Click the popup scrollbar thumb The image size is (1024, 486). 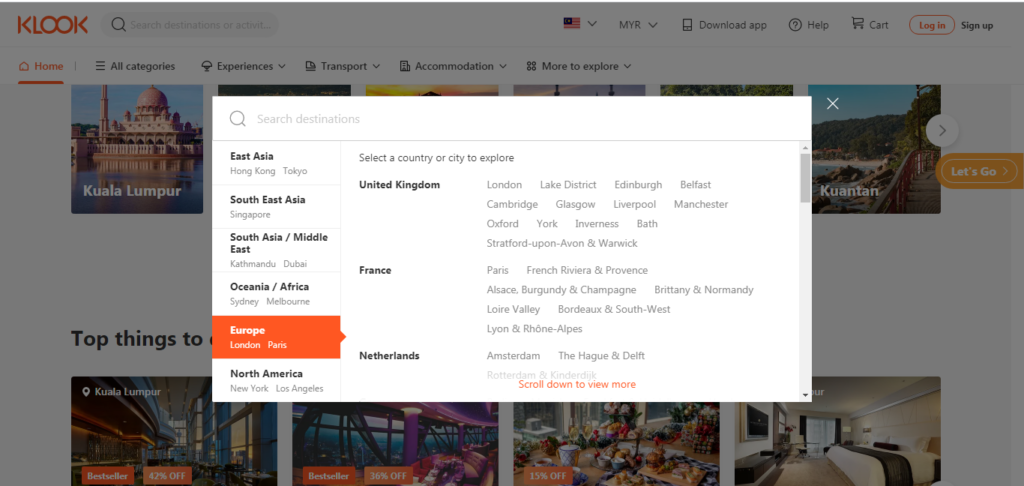click(805, 177)
